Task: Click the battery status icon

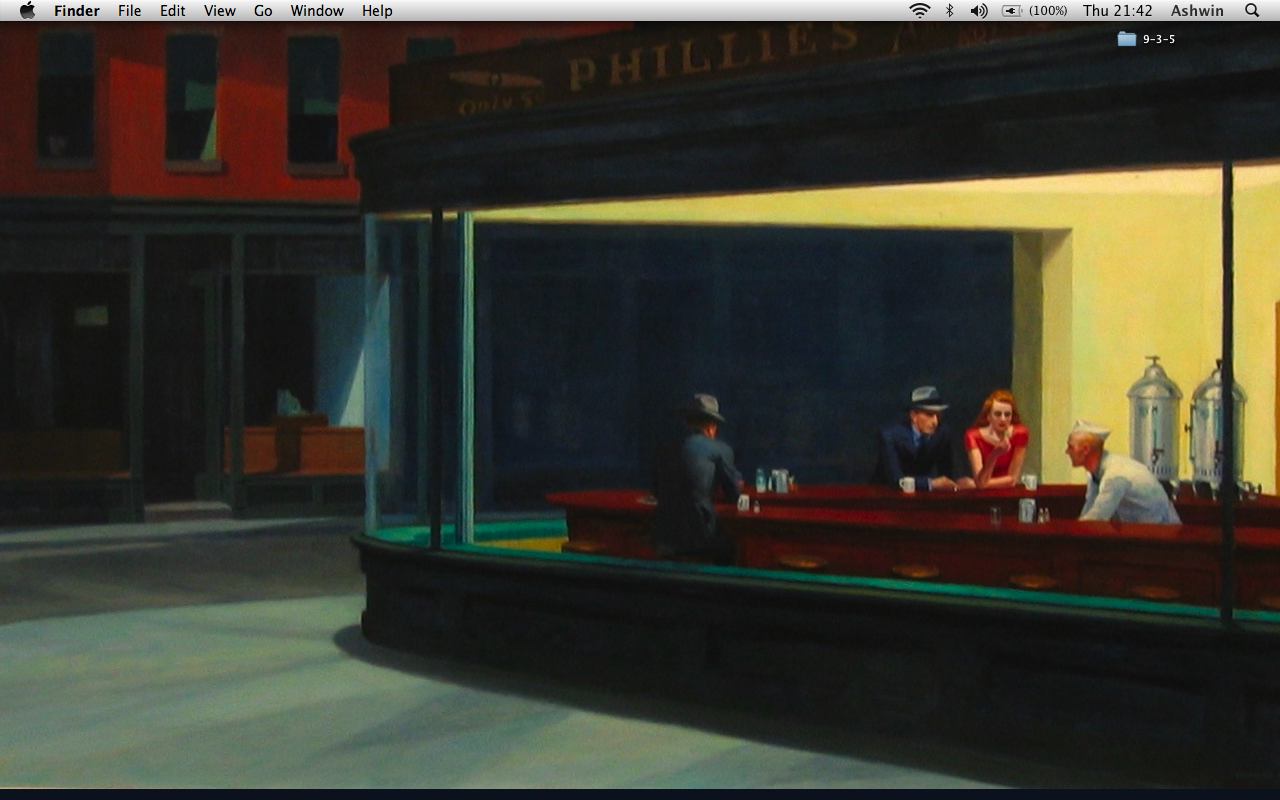Action: click(x=1012, y=11)
